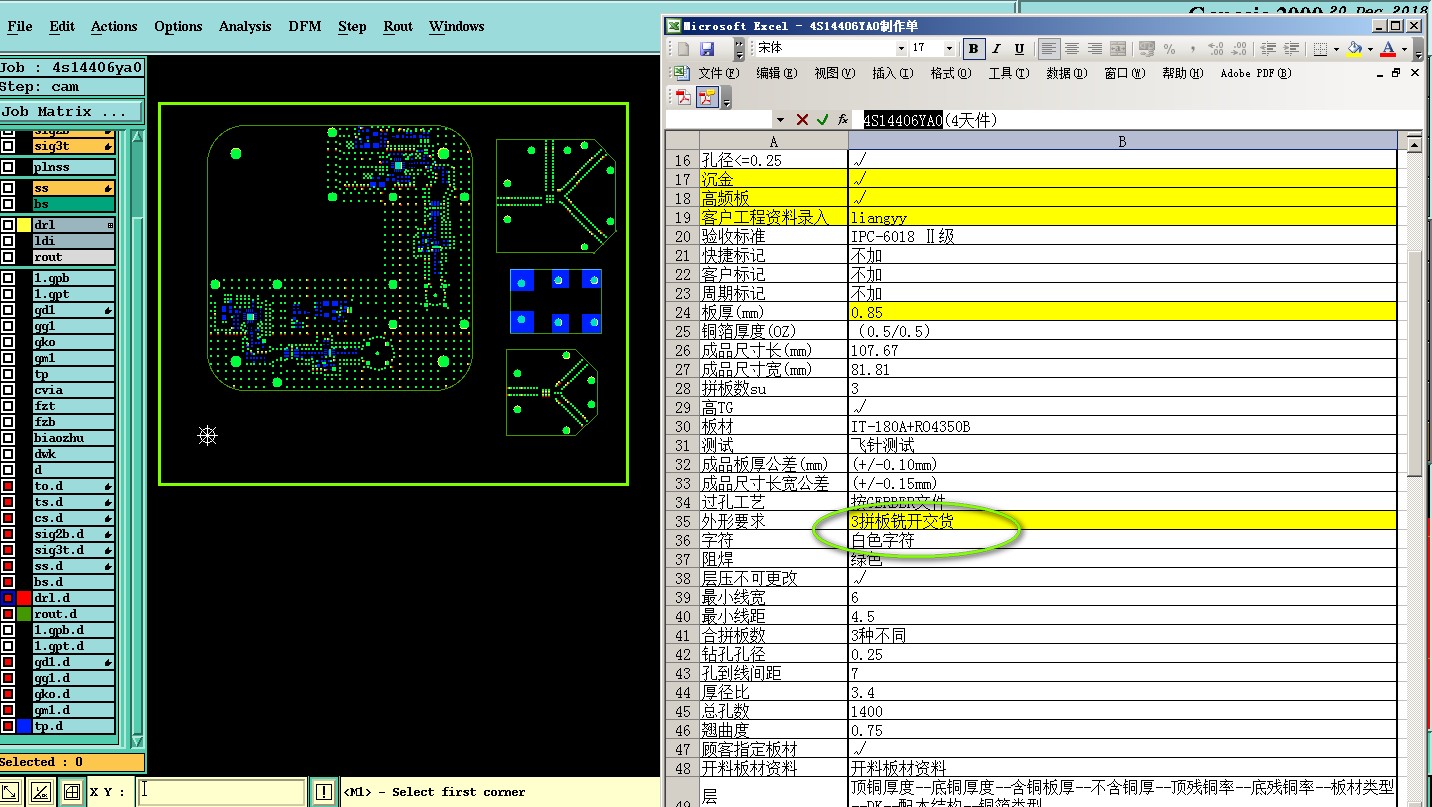Expand Font Color dropdown arrow
1432x807 pixels.
tap(1404, 49)
